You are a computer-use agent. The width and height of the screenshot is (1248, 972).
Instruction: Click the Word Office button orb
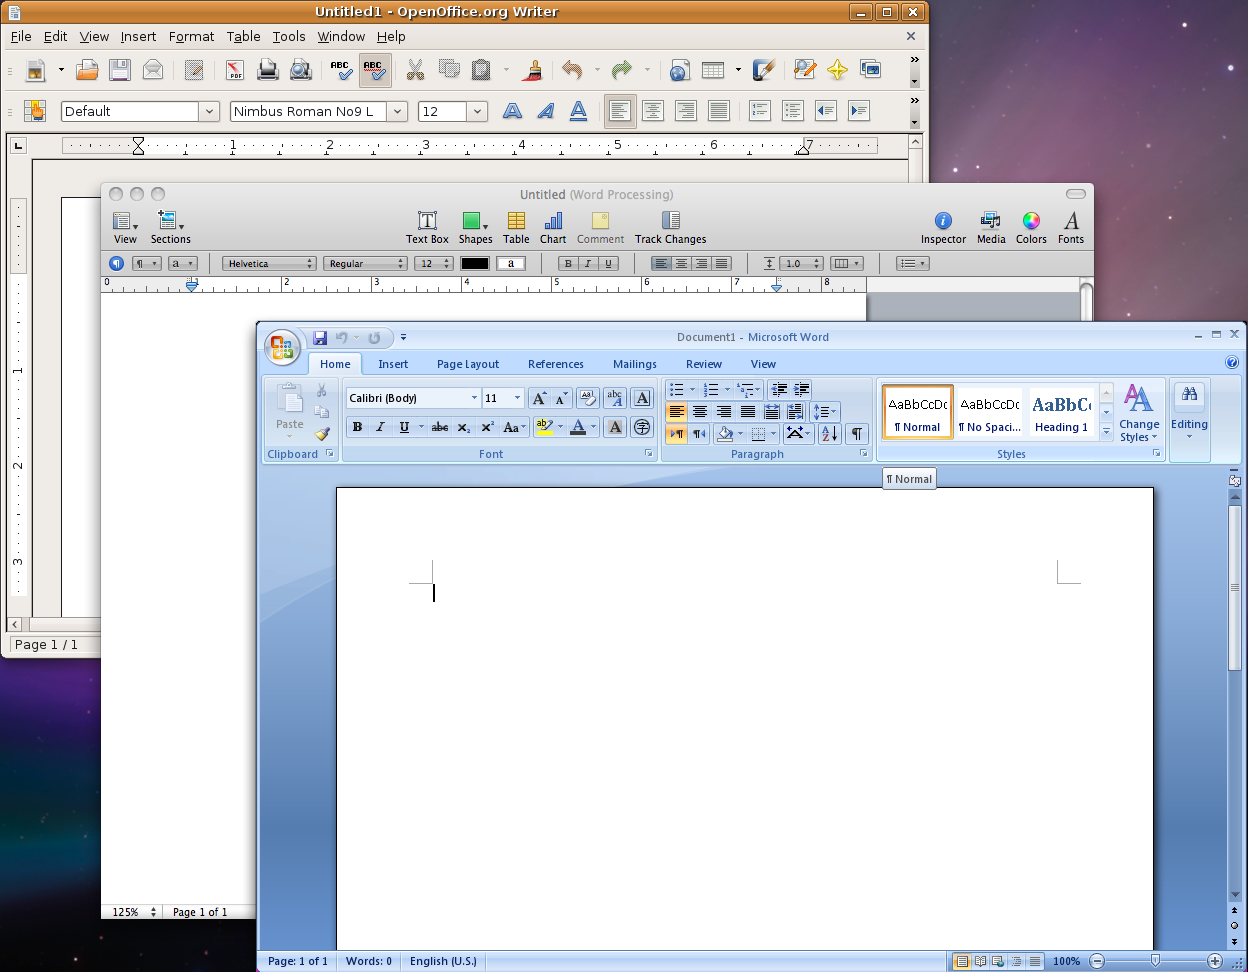(282, 348)
